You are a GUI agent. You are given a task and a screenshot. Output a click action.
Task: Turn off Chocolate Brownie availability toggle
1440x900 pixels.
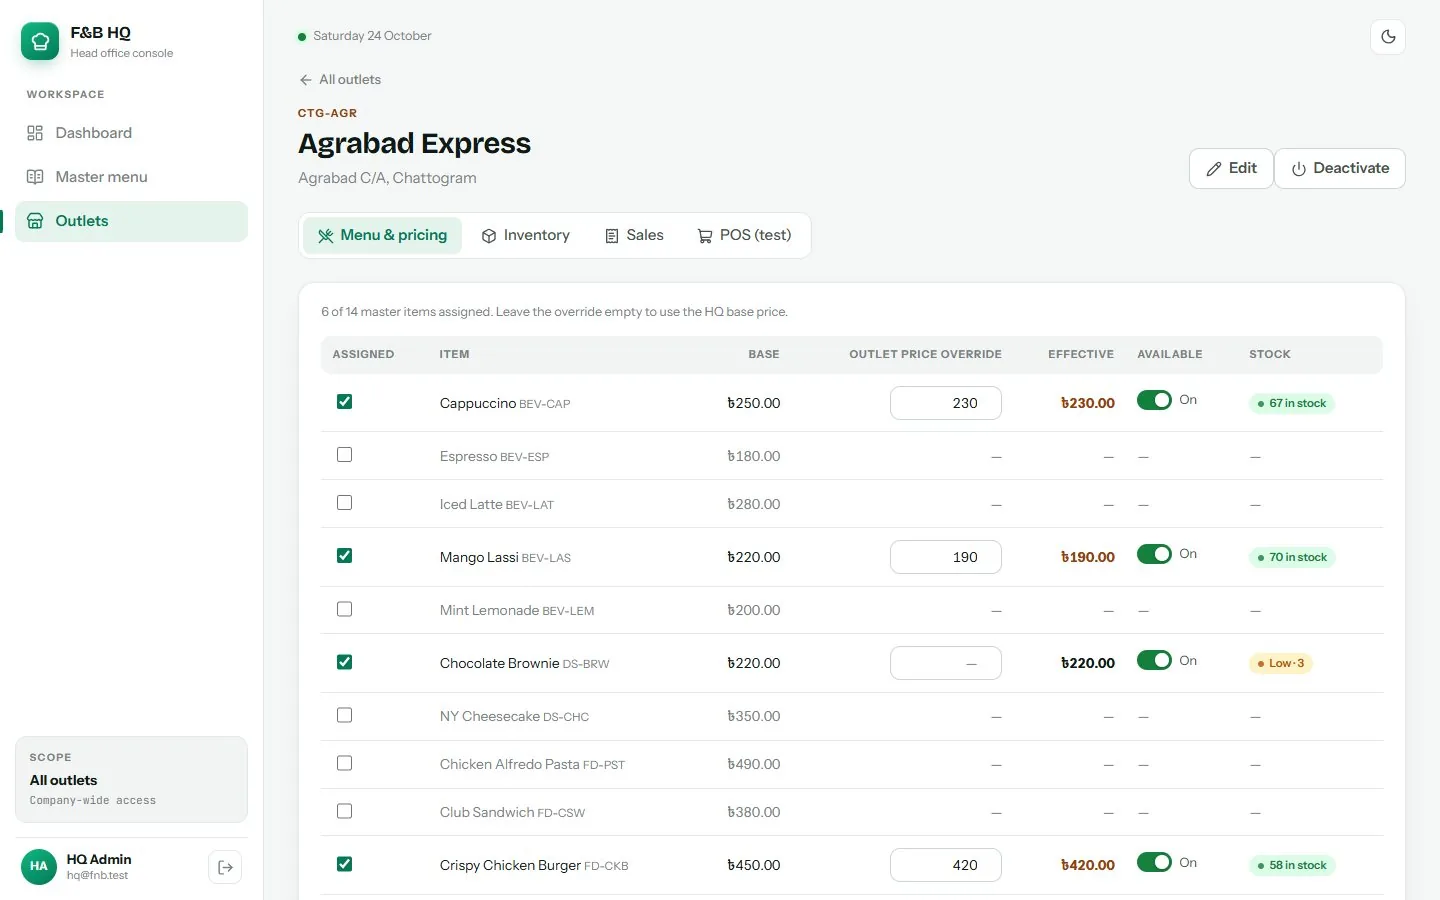tap(1154, 660)
